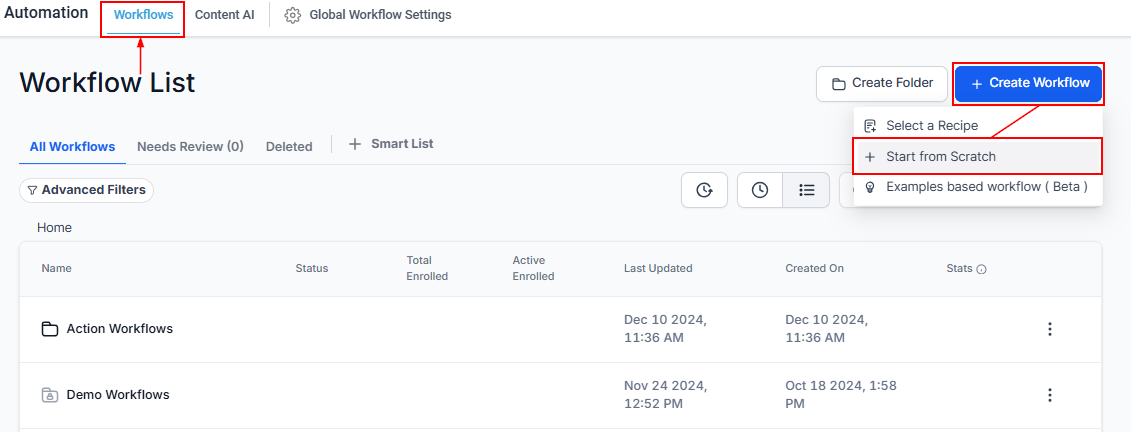The height and width of the screenshot is (432, 1131).
Task: Click the Home breadcrumb
Action: [x=54, y=228]
